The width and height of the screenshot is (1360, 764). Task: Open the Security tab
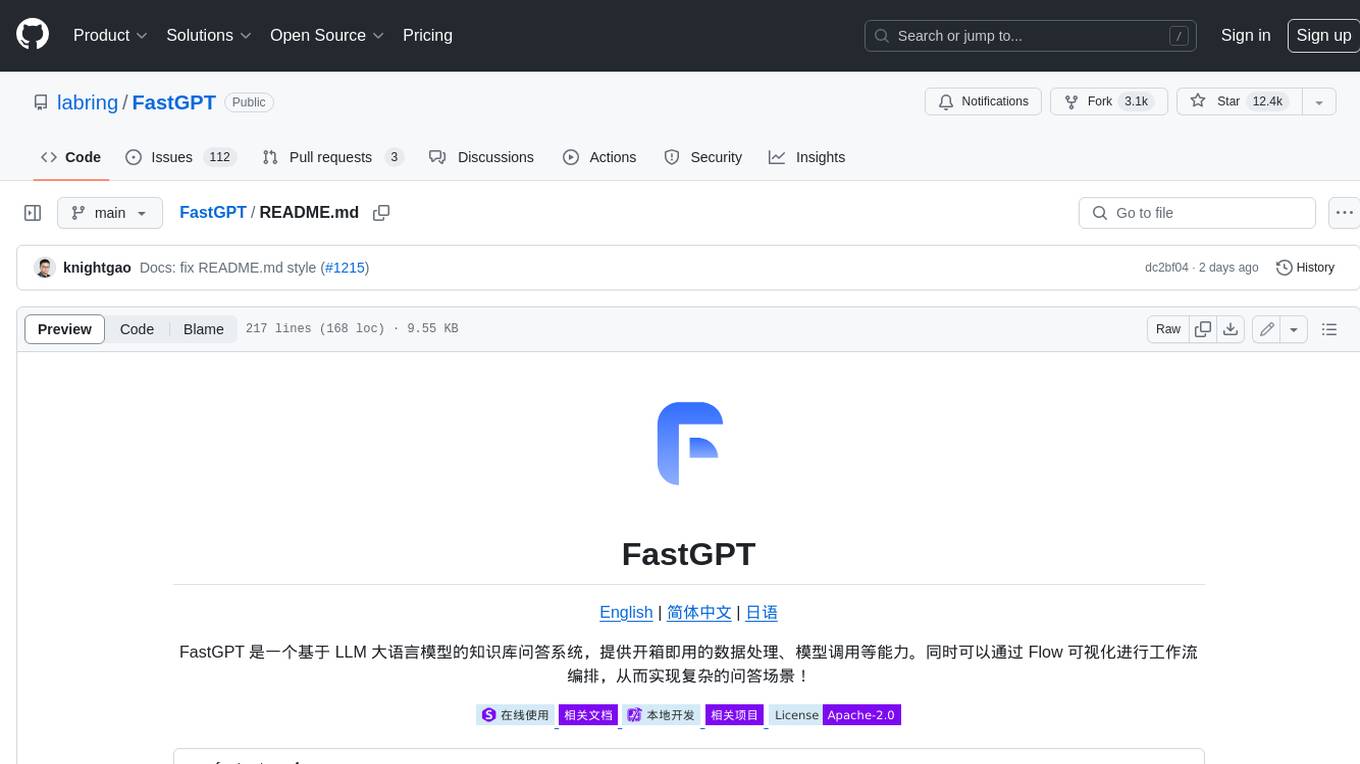(703, 157)
